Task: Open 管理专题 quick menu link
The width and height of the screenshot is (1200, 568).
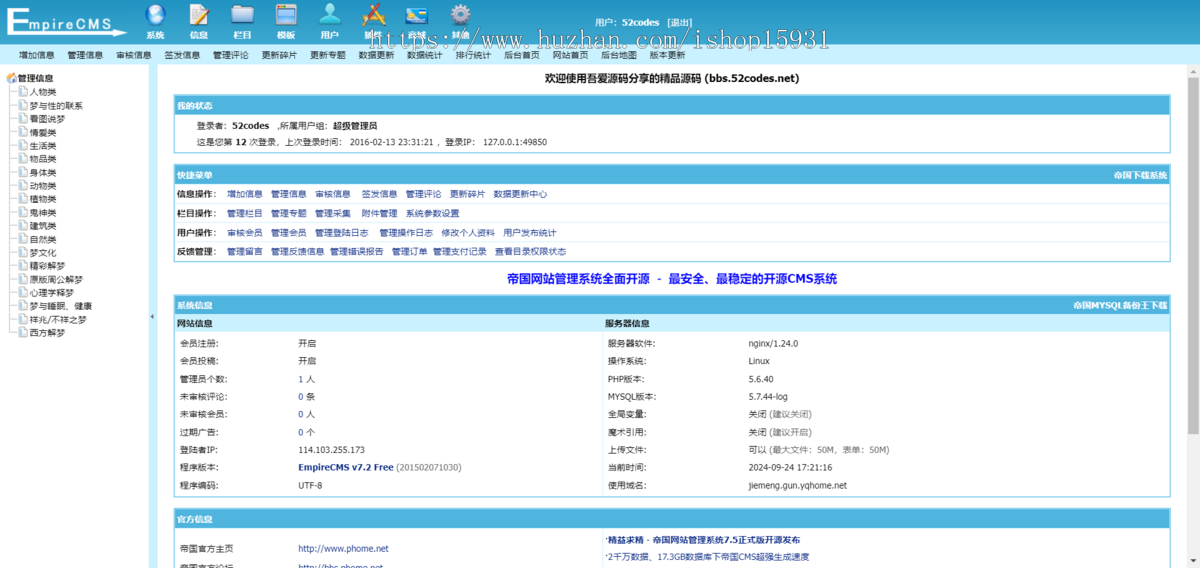Action: tap(289, 213)
